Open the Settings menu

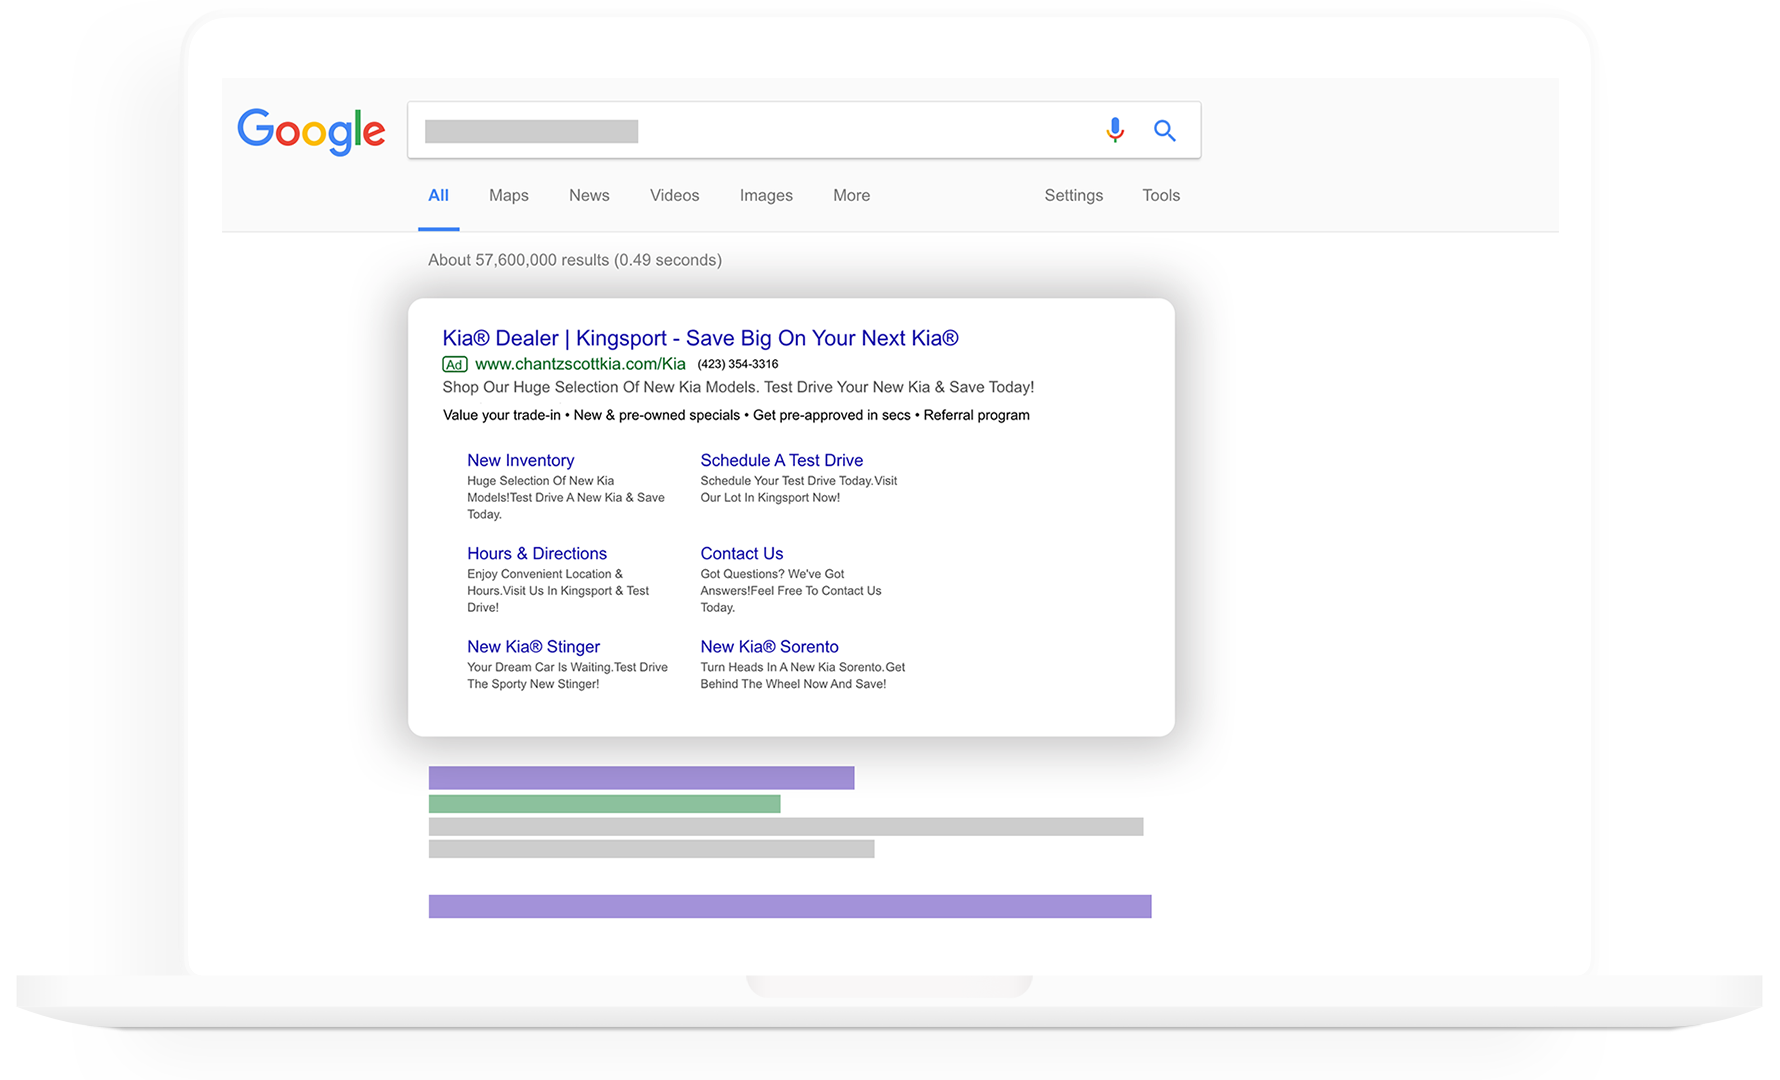point(1073,196)
